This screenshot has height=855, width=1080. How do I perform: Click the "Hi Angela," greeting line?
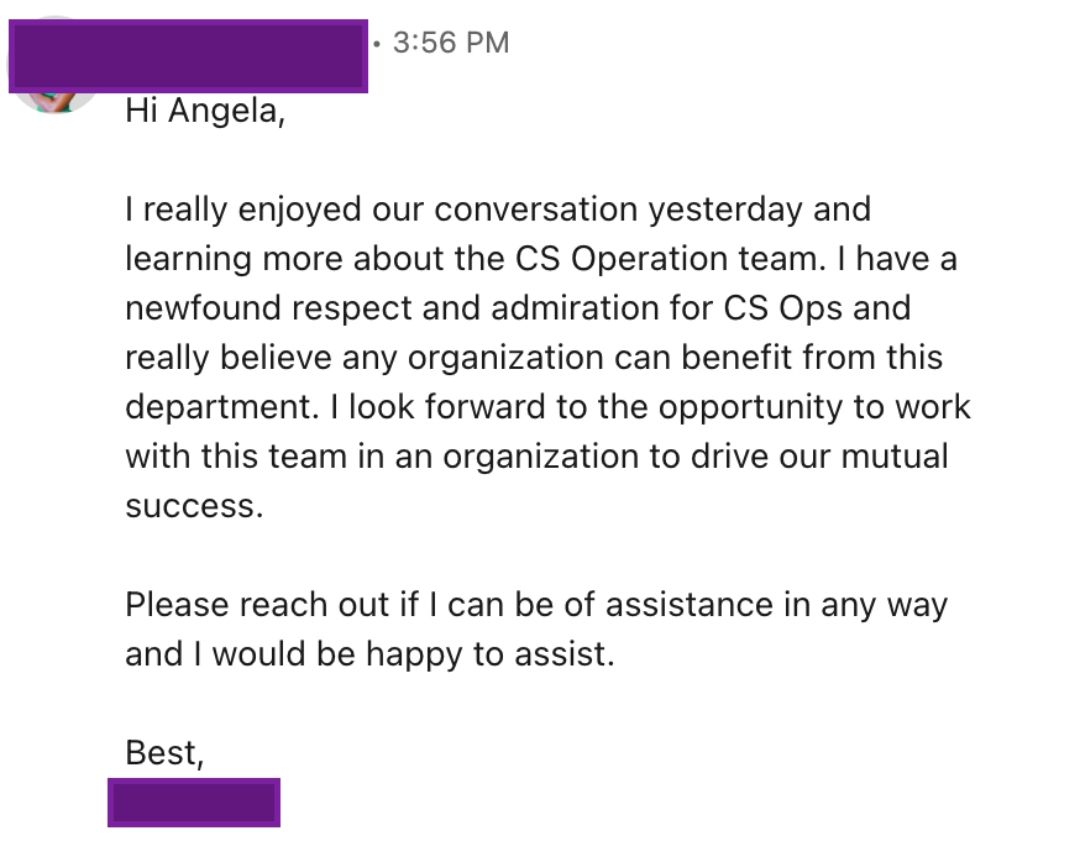click(x=205, y=110)
